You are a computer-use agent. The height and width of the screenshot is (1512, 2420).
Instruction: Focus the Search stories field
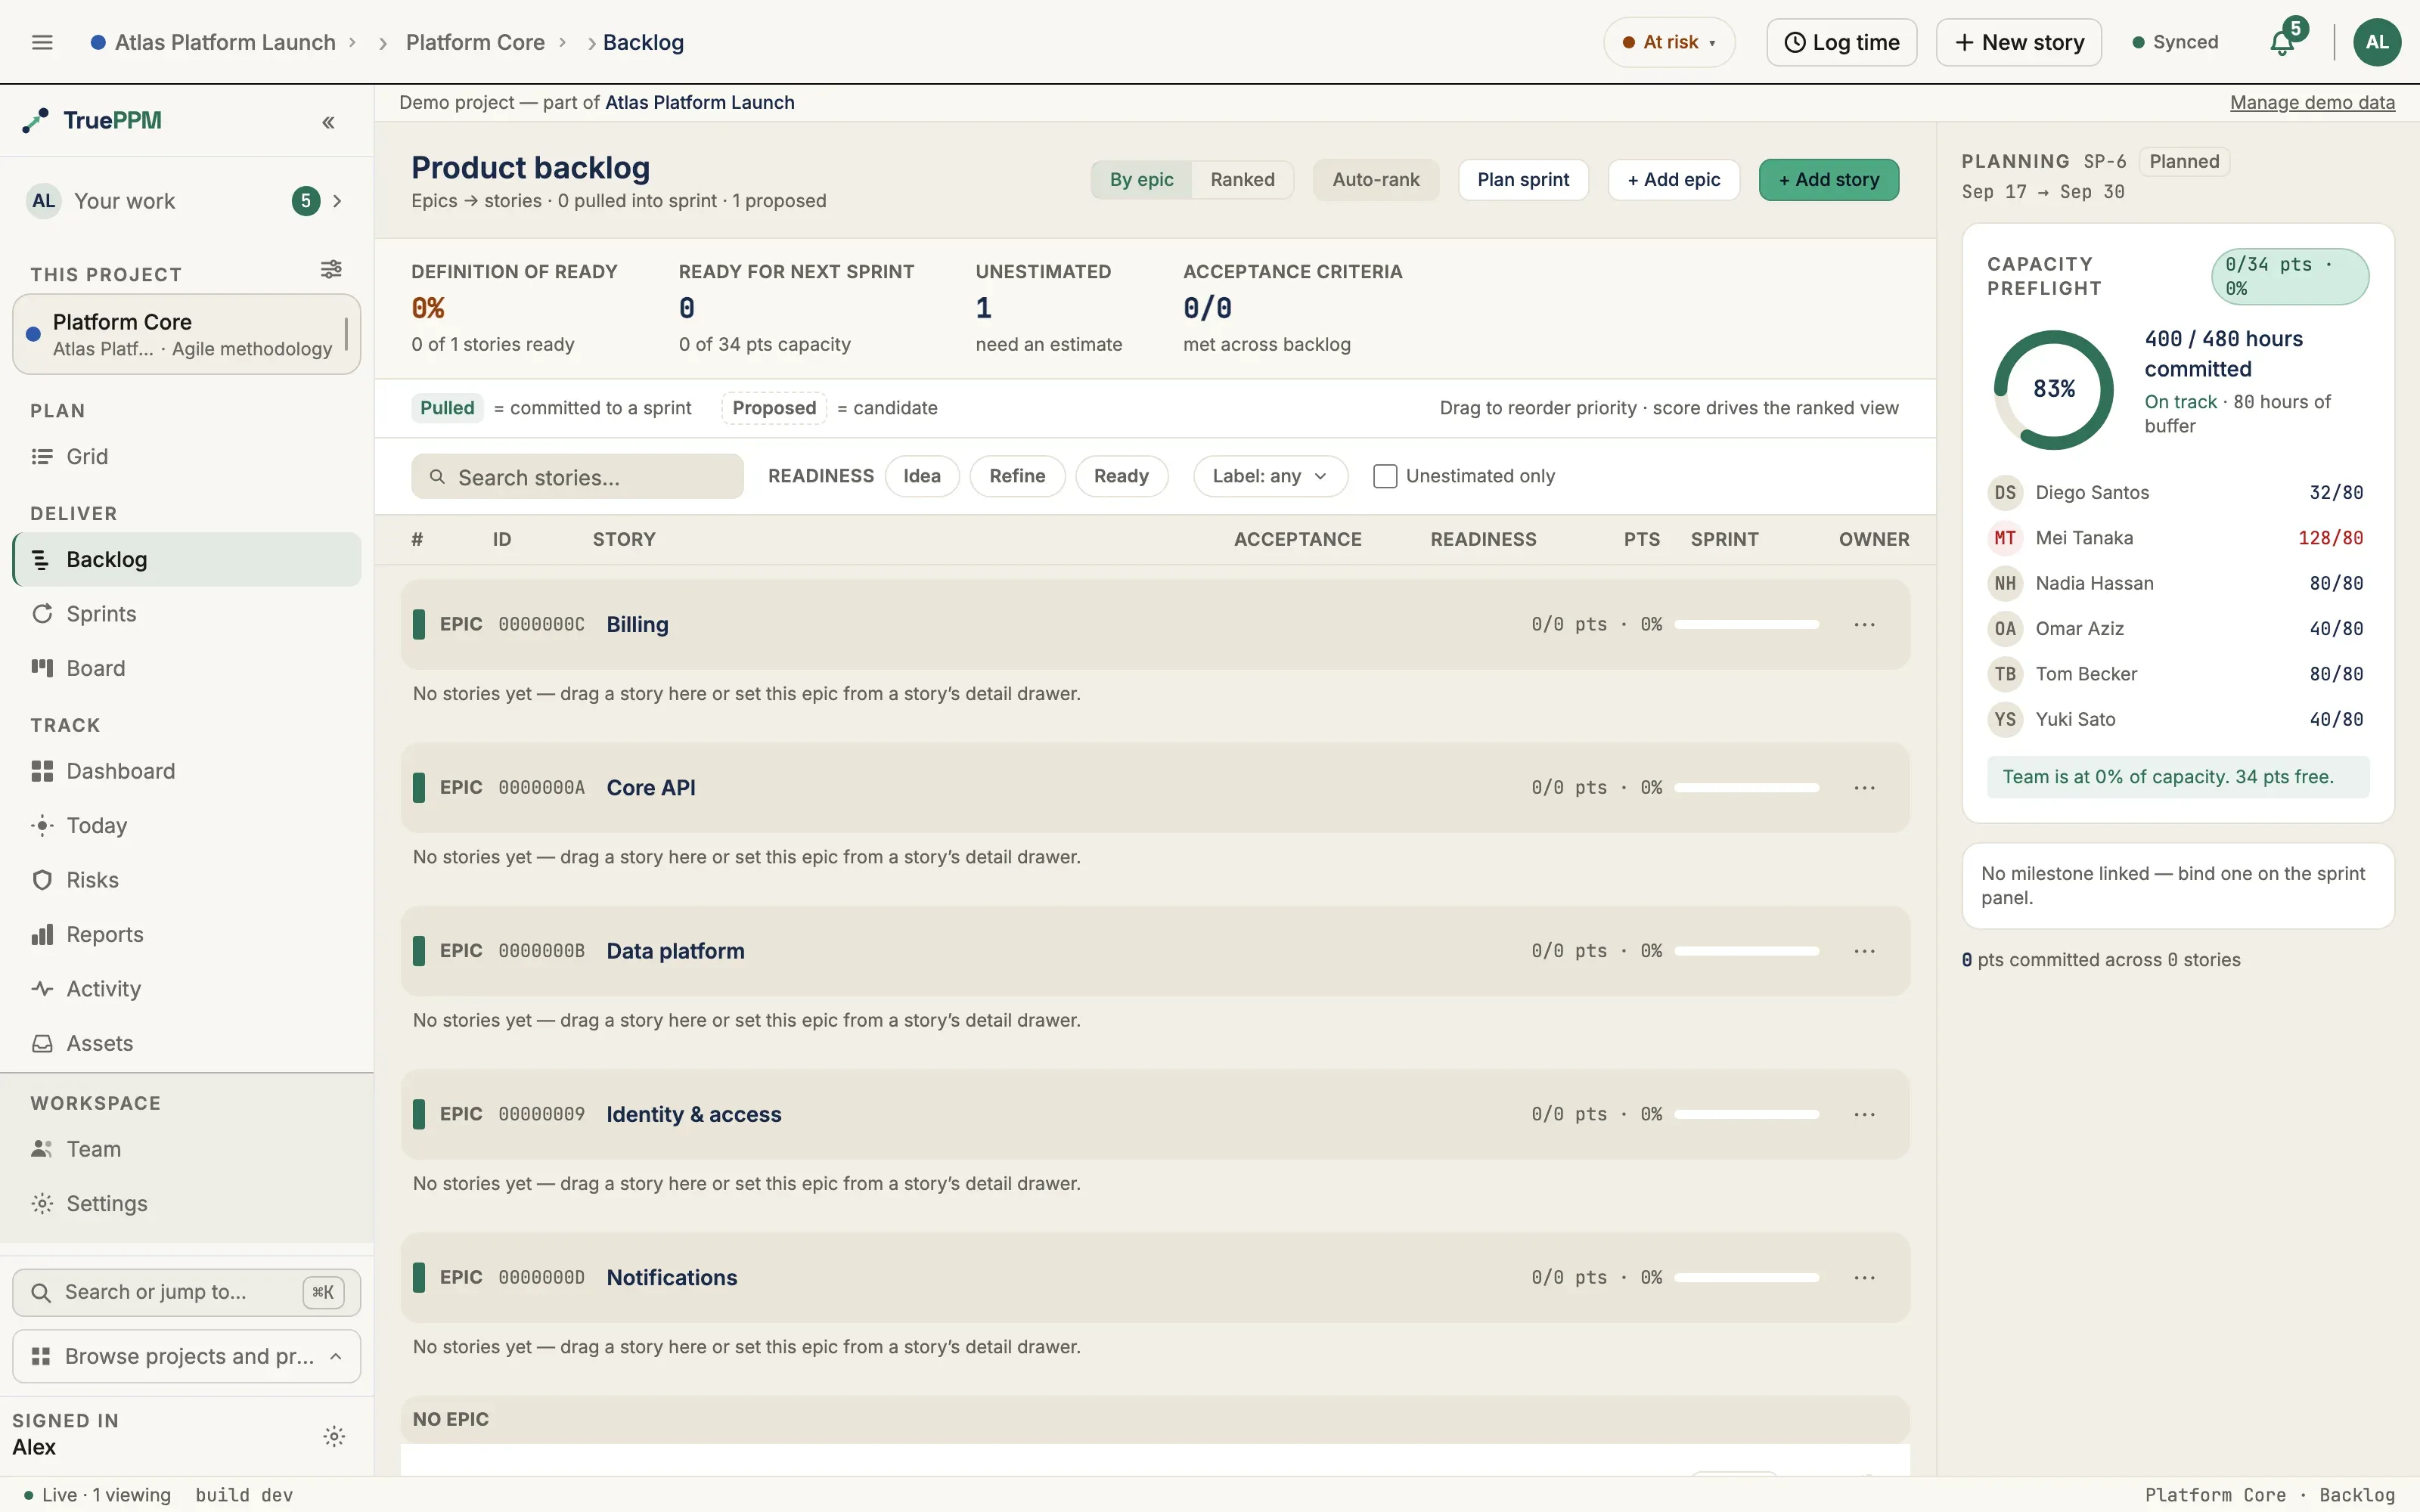tap(577, 477)
